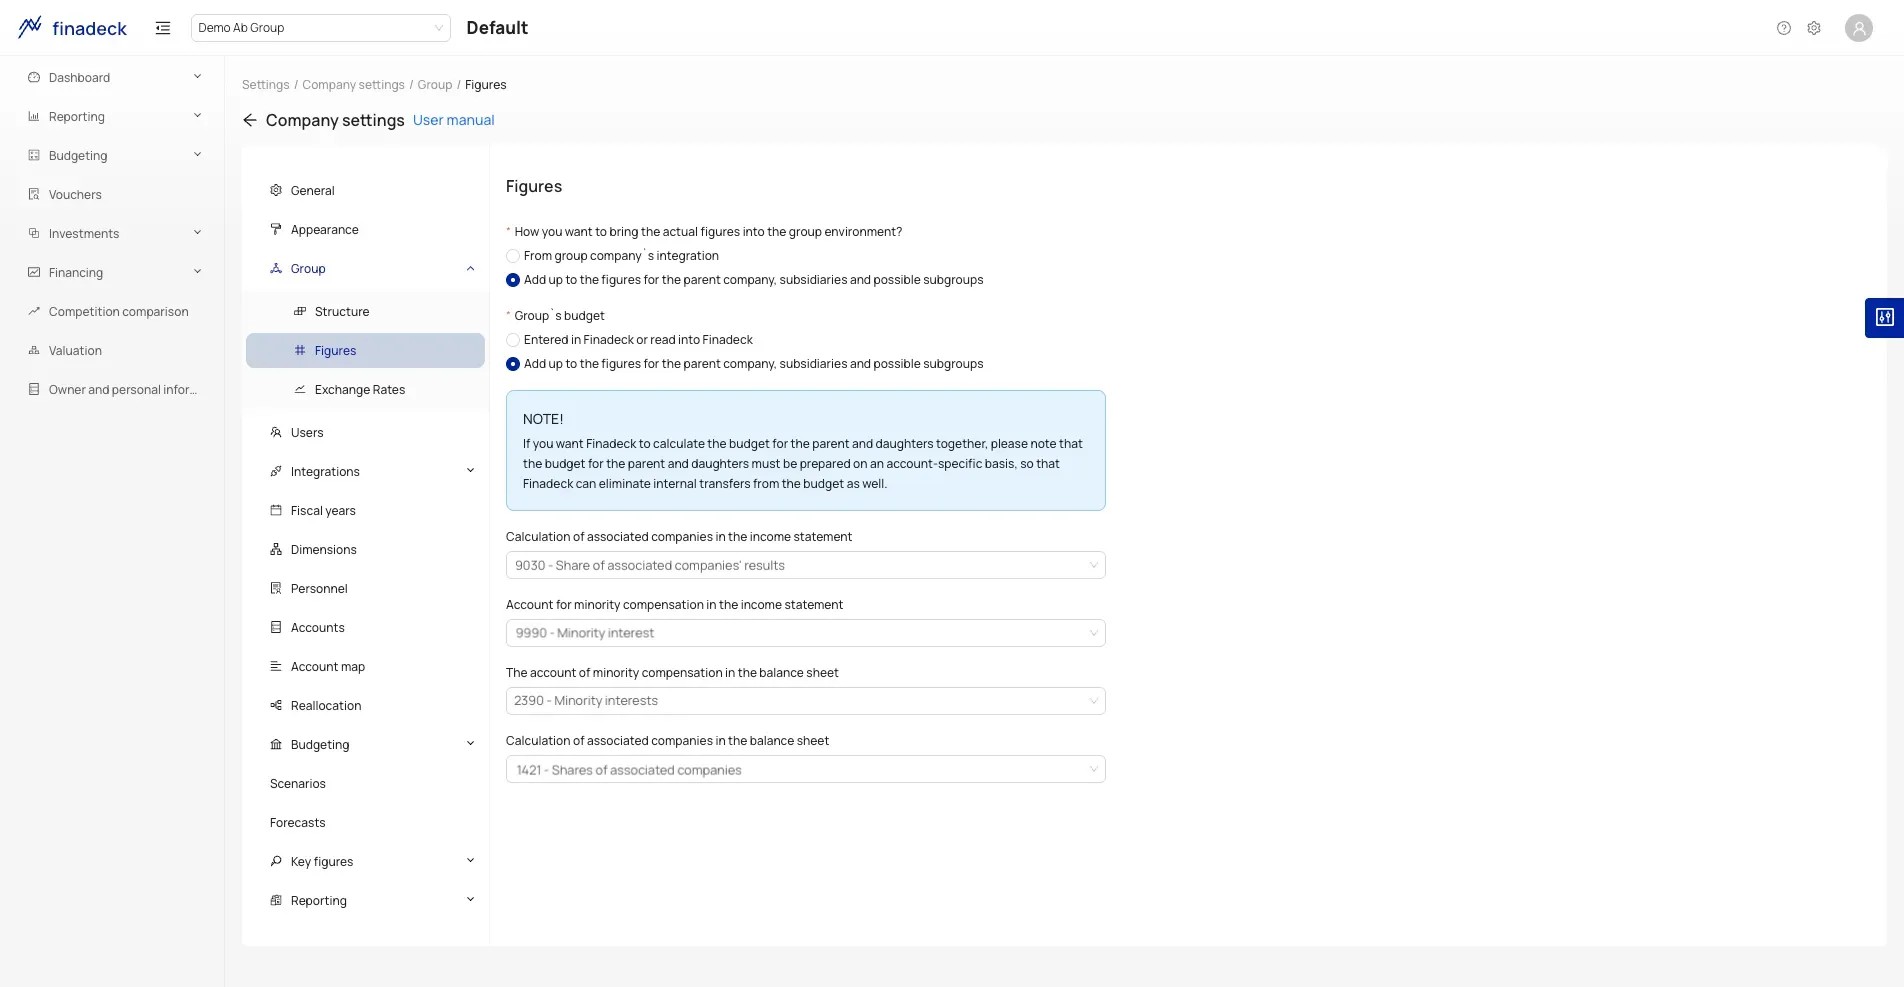Open the blue side panel settings icon
The width and height of the screenshot is (1904, 987).
[1885, 318]
